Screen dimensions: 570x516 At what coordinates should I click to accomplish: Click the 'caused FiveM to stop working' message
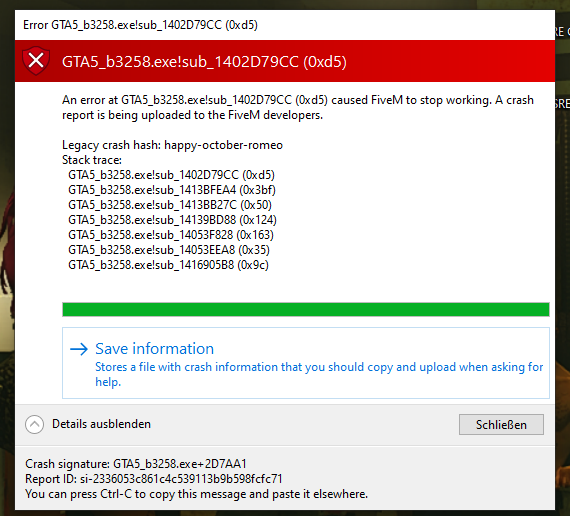[298, 108]
